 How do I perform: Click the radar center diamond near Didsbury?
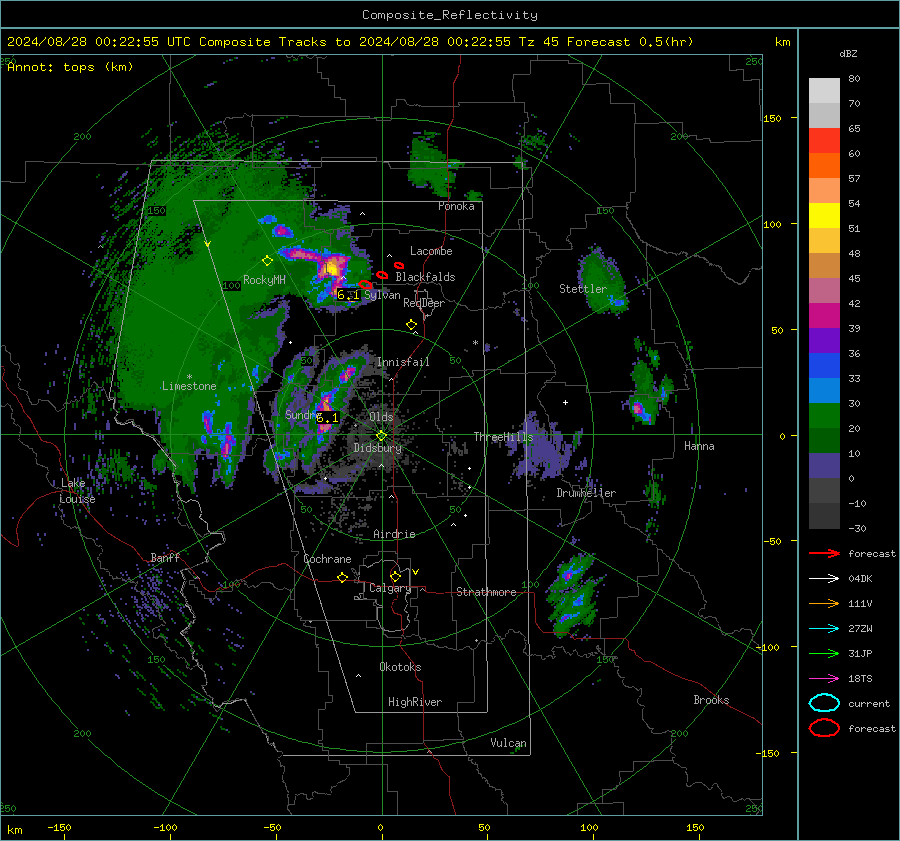pos(382,436)
